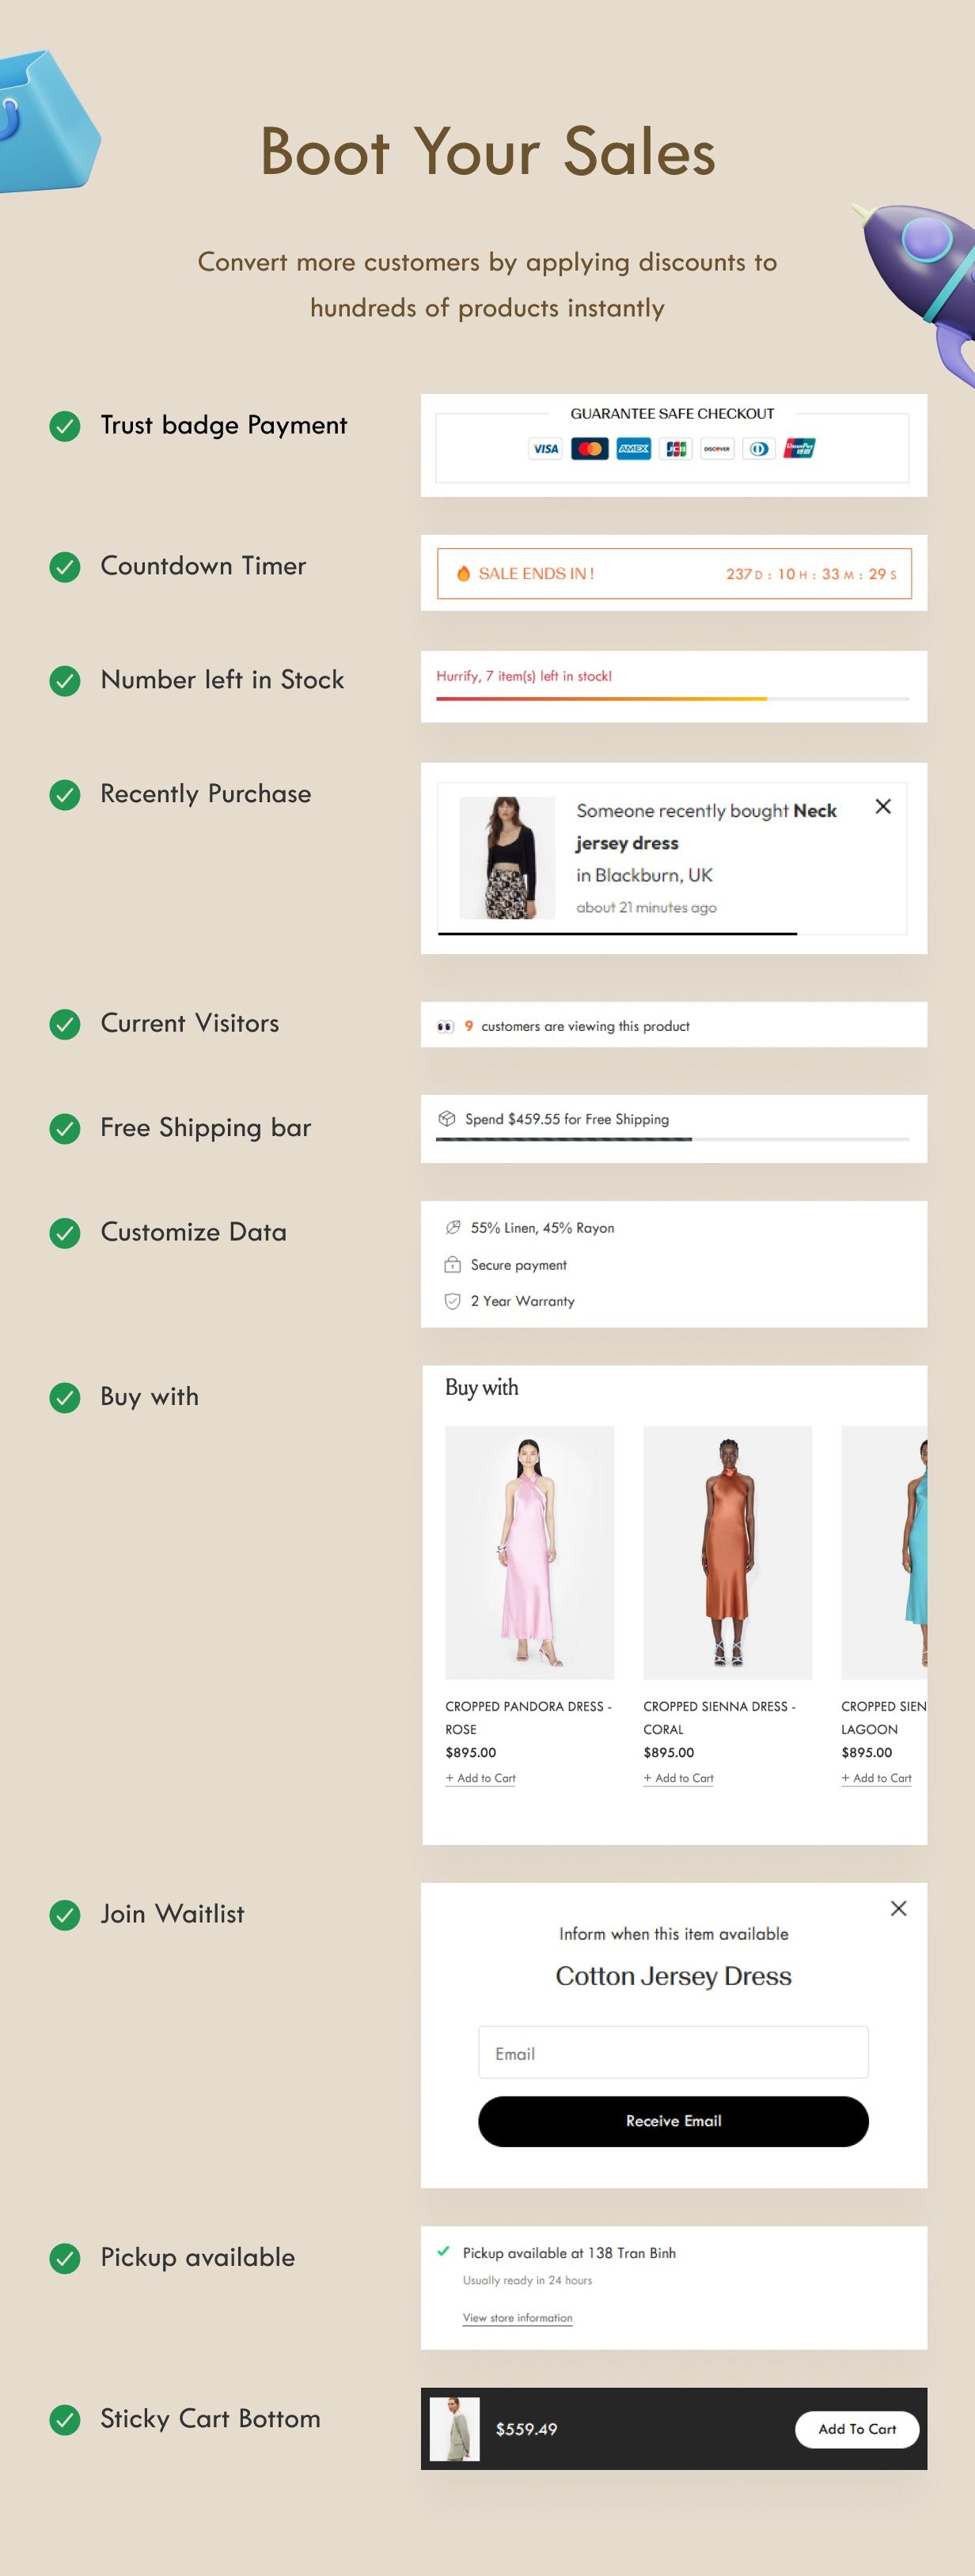Click the green check beside Sticky Cart Bottom
This screenshot has height=2576, width=975.
[x=65, y=2419]
